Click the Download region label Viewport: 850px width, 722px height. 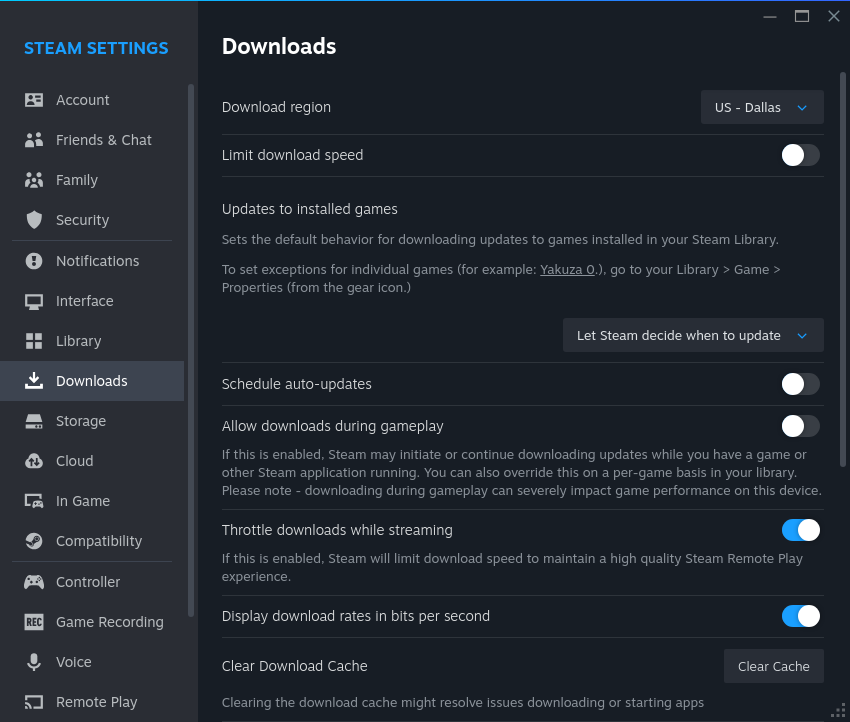[276, 107]
